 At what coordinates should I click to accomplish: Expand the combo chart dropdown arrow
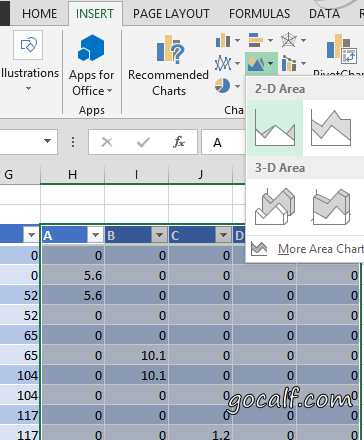[303, 63]
